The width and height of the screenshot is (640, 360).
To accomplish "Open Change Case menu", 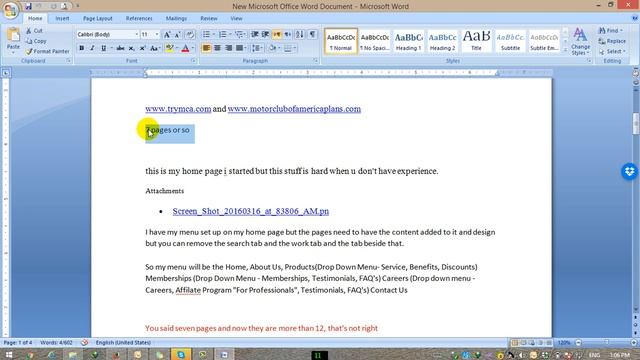I will 155,48.
